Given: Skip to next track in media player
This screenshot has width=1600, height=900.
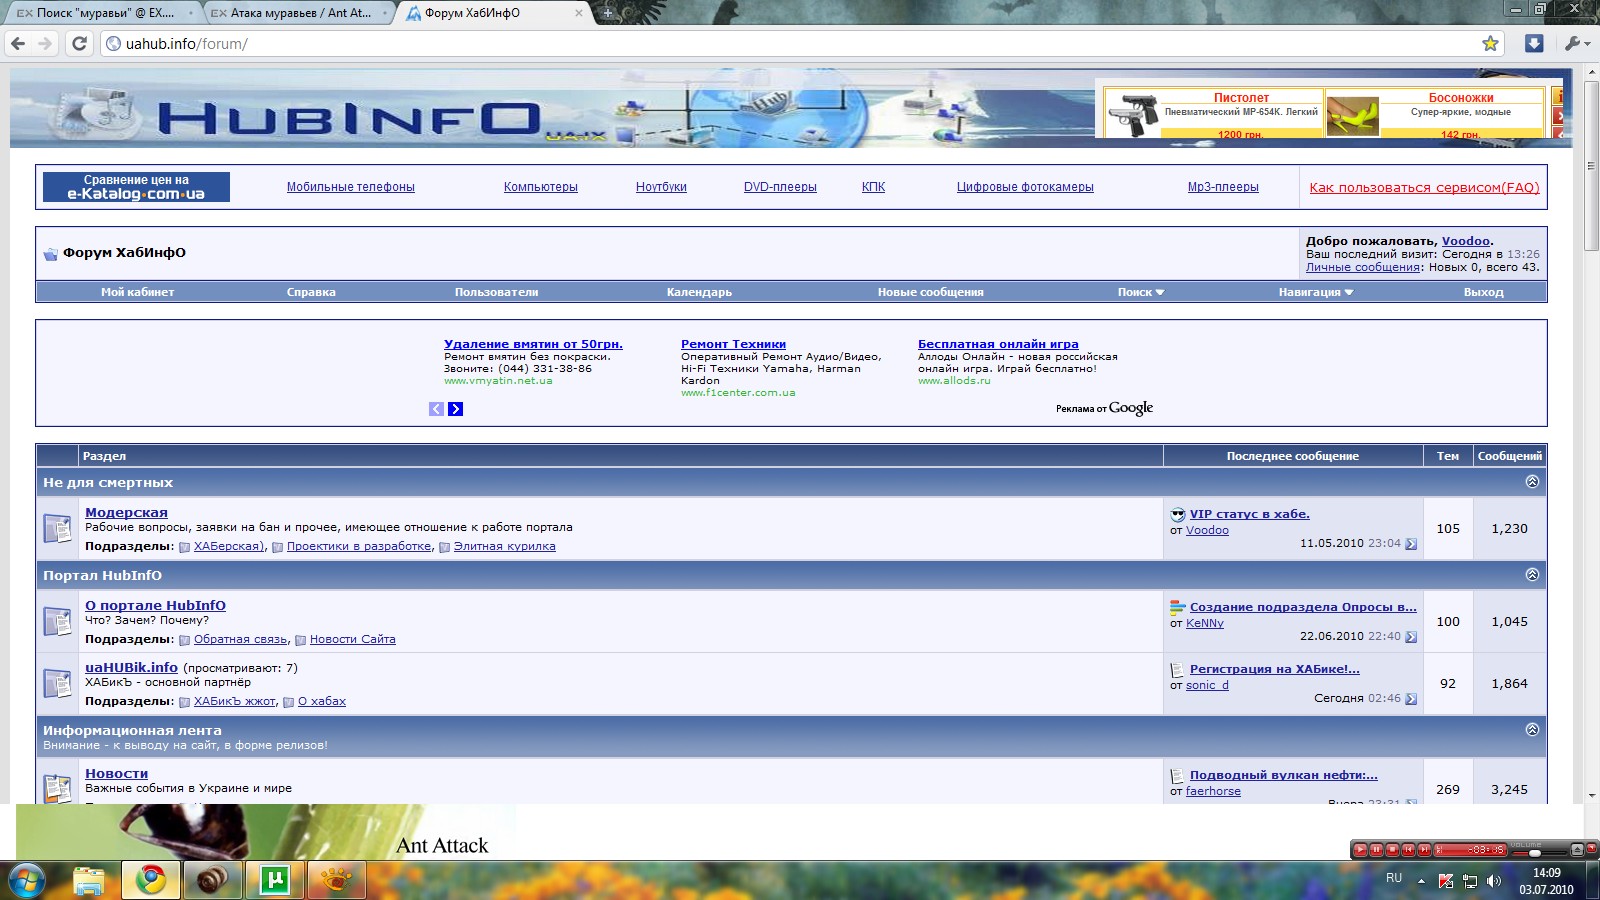Looking at the screenshot, I should tap(1424, 850).
